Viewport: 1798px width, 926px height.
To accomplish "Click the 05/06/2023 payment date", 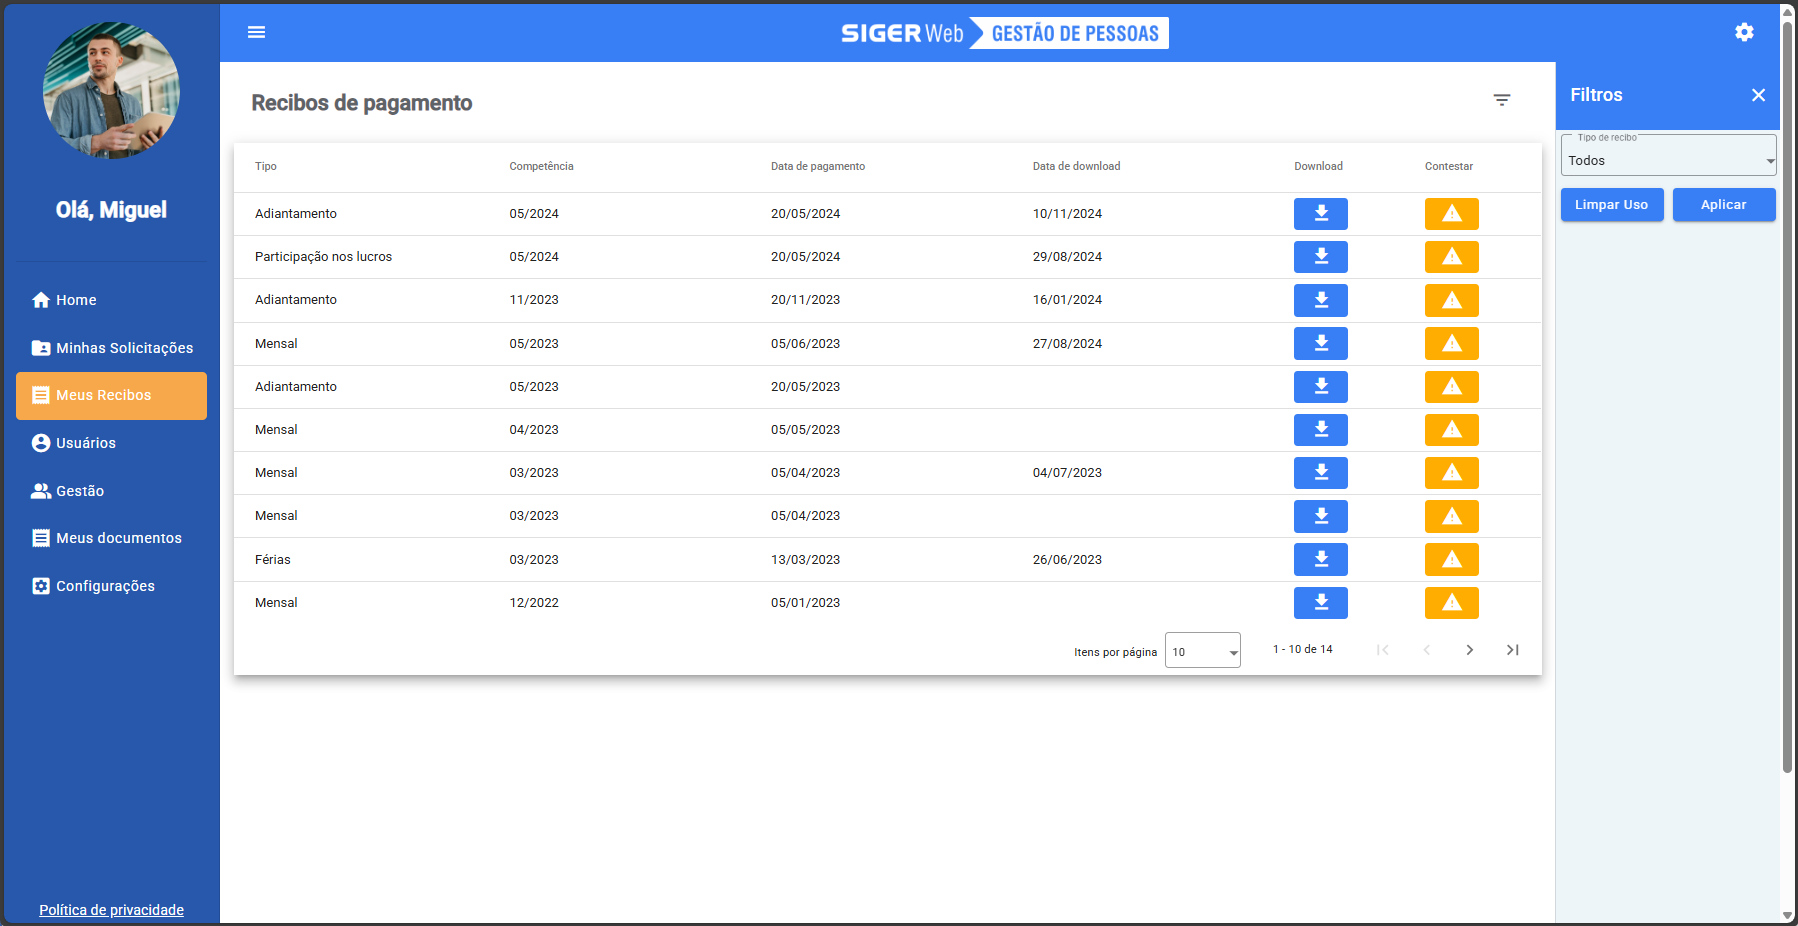I will point(805,344).
